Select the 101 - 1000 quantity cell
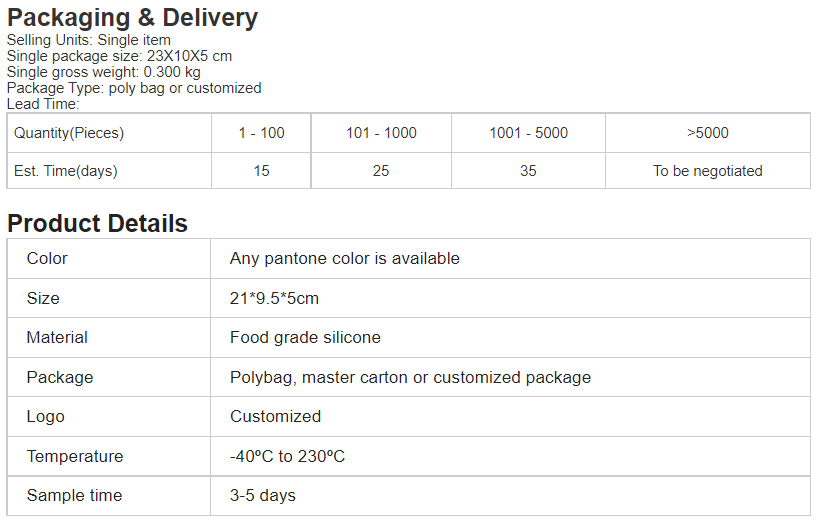 (381, 133)
